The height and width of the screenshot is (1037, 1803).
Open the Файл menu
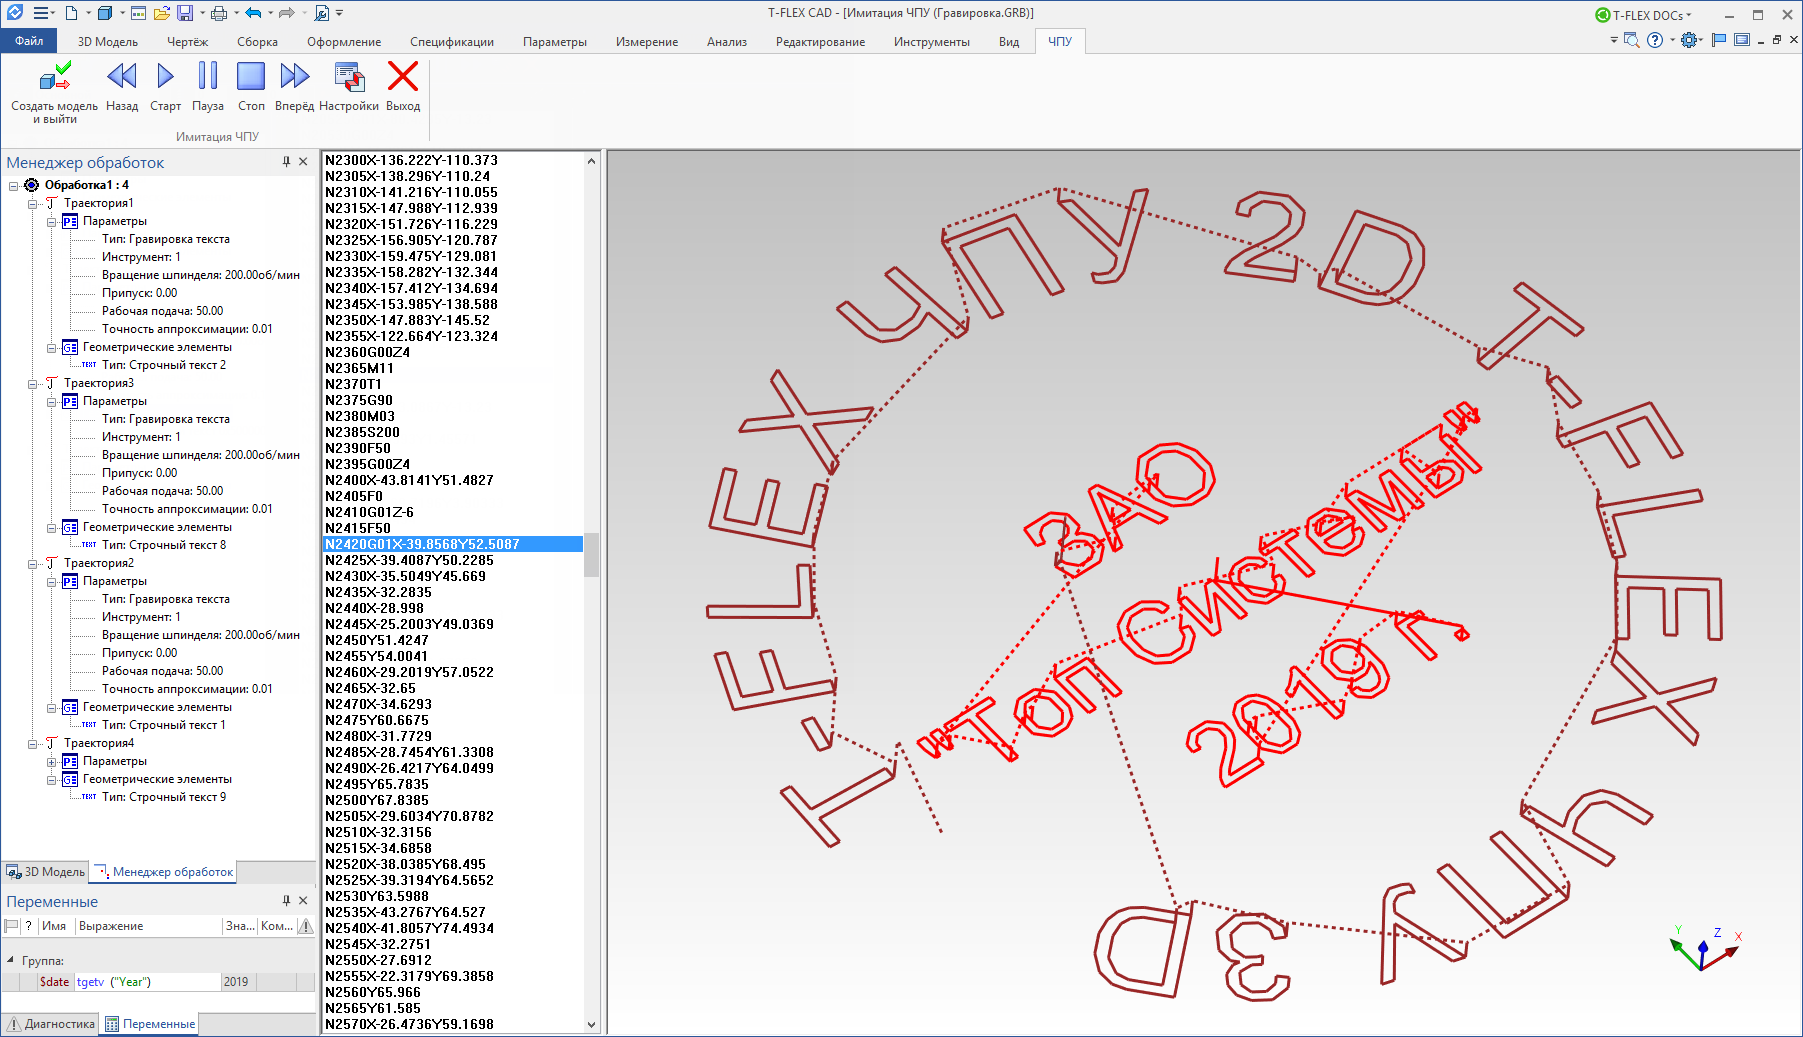(29, 41)
